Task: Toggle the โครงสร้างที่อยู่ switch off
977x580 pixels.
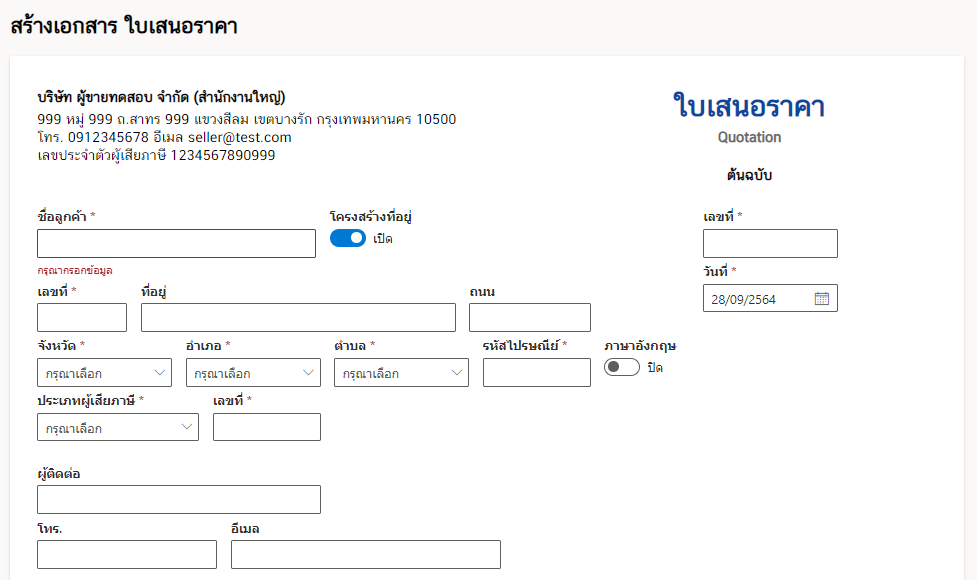Action: point(348,239)
